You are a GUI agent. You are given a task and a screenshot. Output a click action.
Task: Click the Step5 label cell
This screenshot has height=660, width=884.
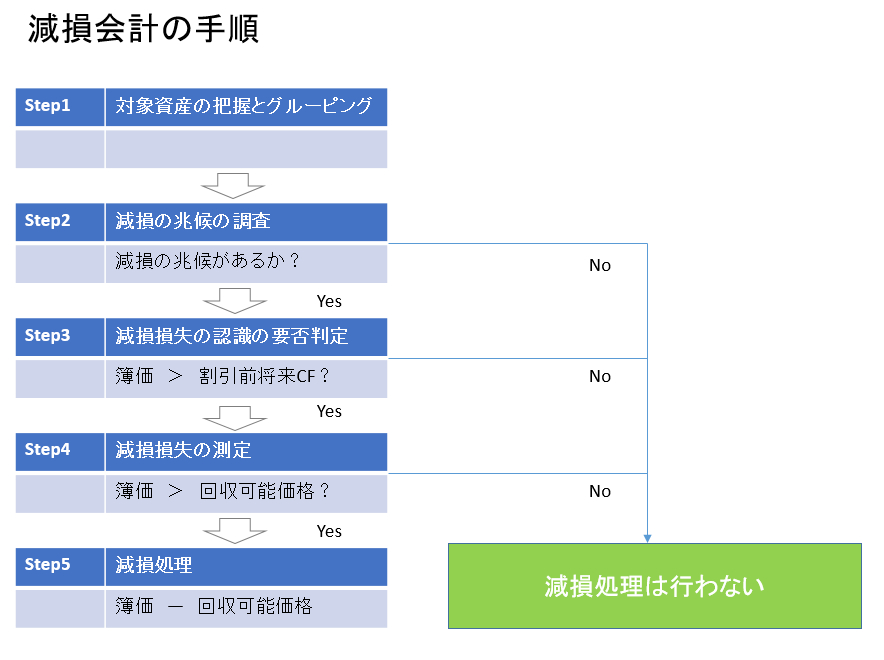pos(60,567)
